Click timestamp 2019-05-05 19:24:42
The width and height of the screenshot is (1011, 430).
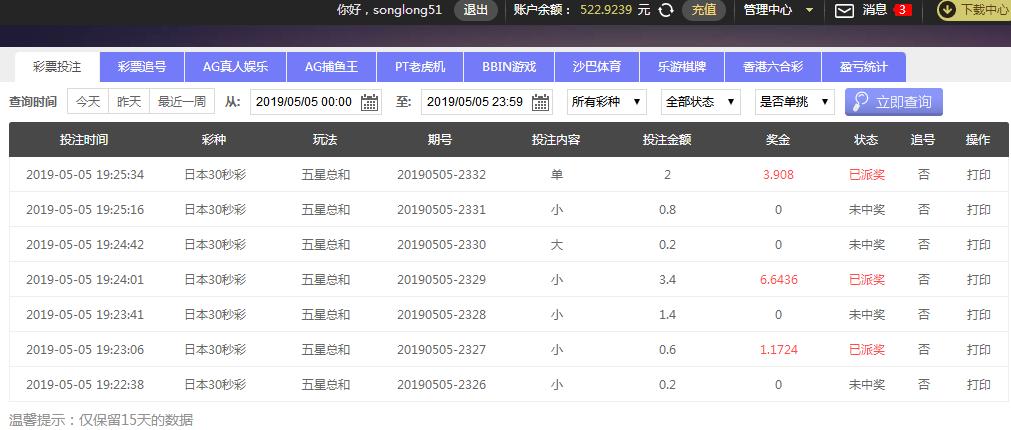tap(84, 244)
